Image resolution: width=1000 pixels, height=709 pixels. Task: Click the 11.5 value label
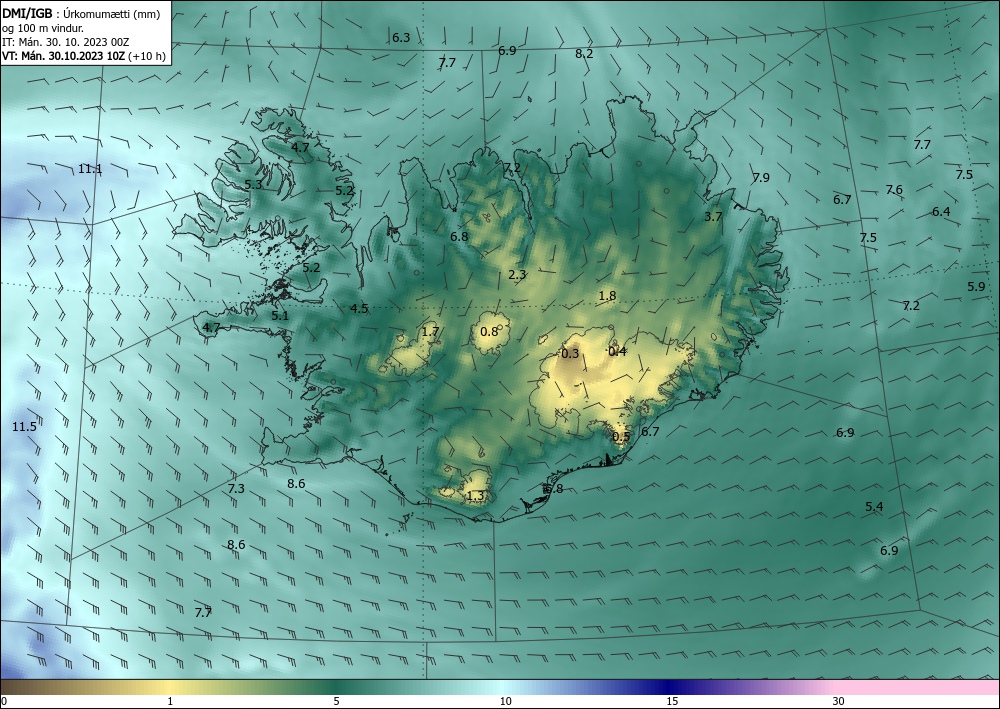pos(24,427)
